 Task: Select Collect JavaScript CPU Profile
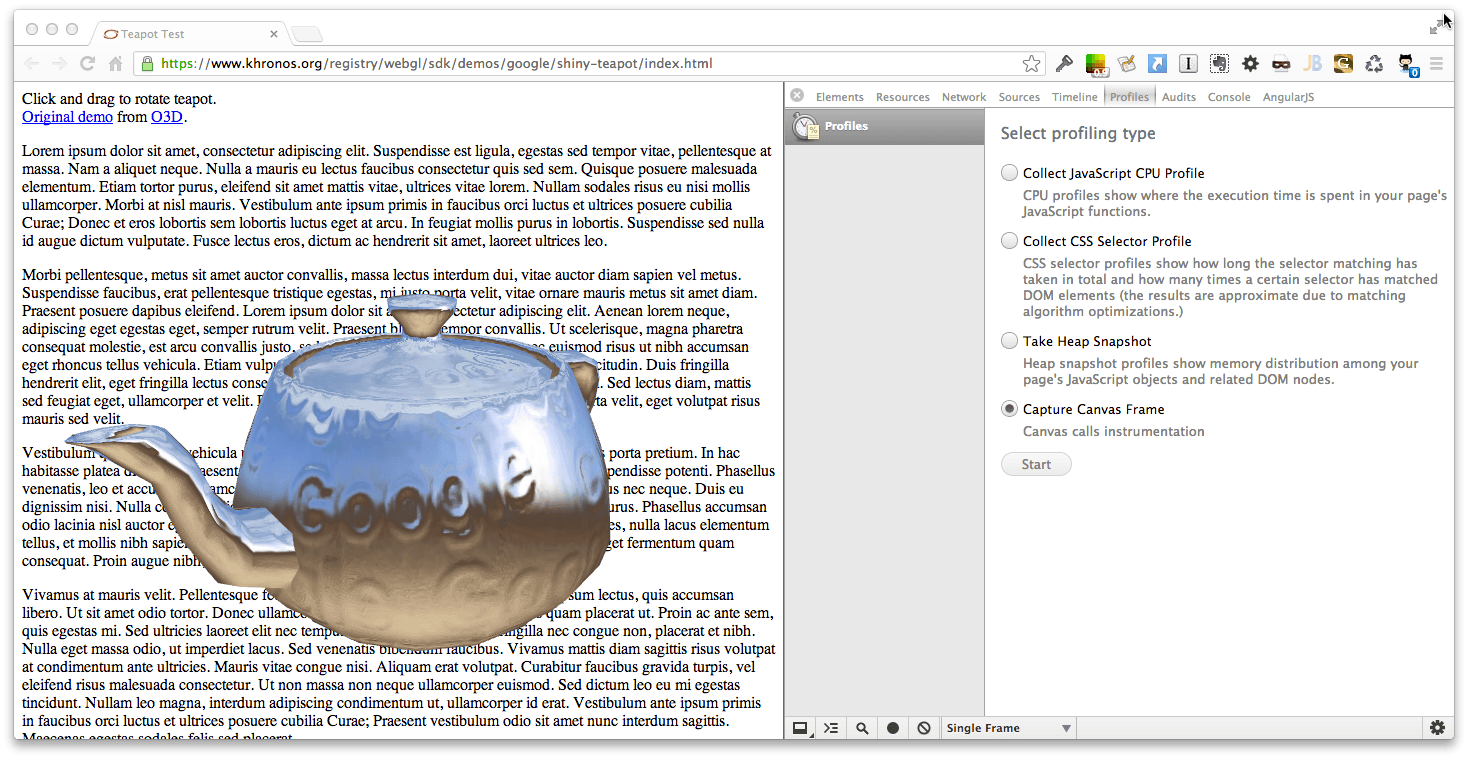click(x=1010, y=173)
